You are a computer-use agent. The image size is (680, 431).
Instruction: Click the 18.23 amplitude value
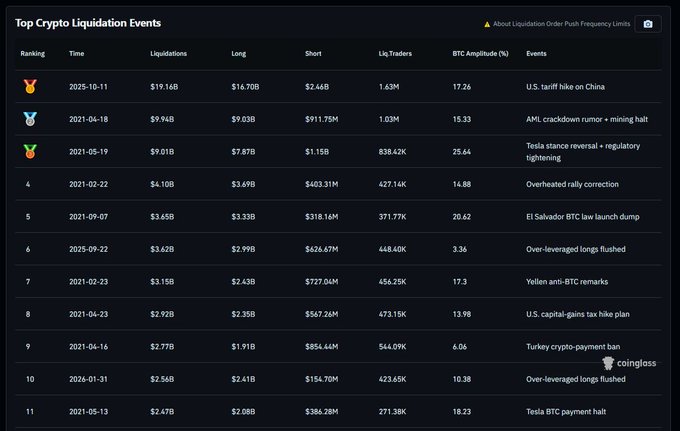[x=461, y=412]
